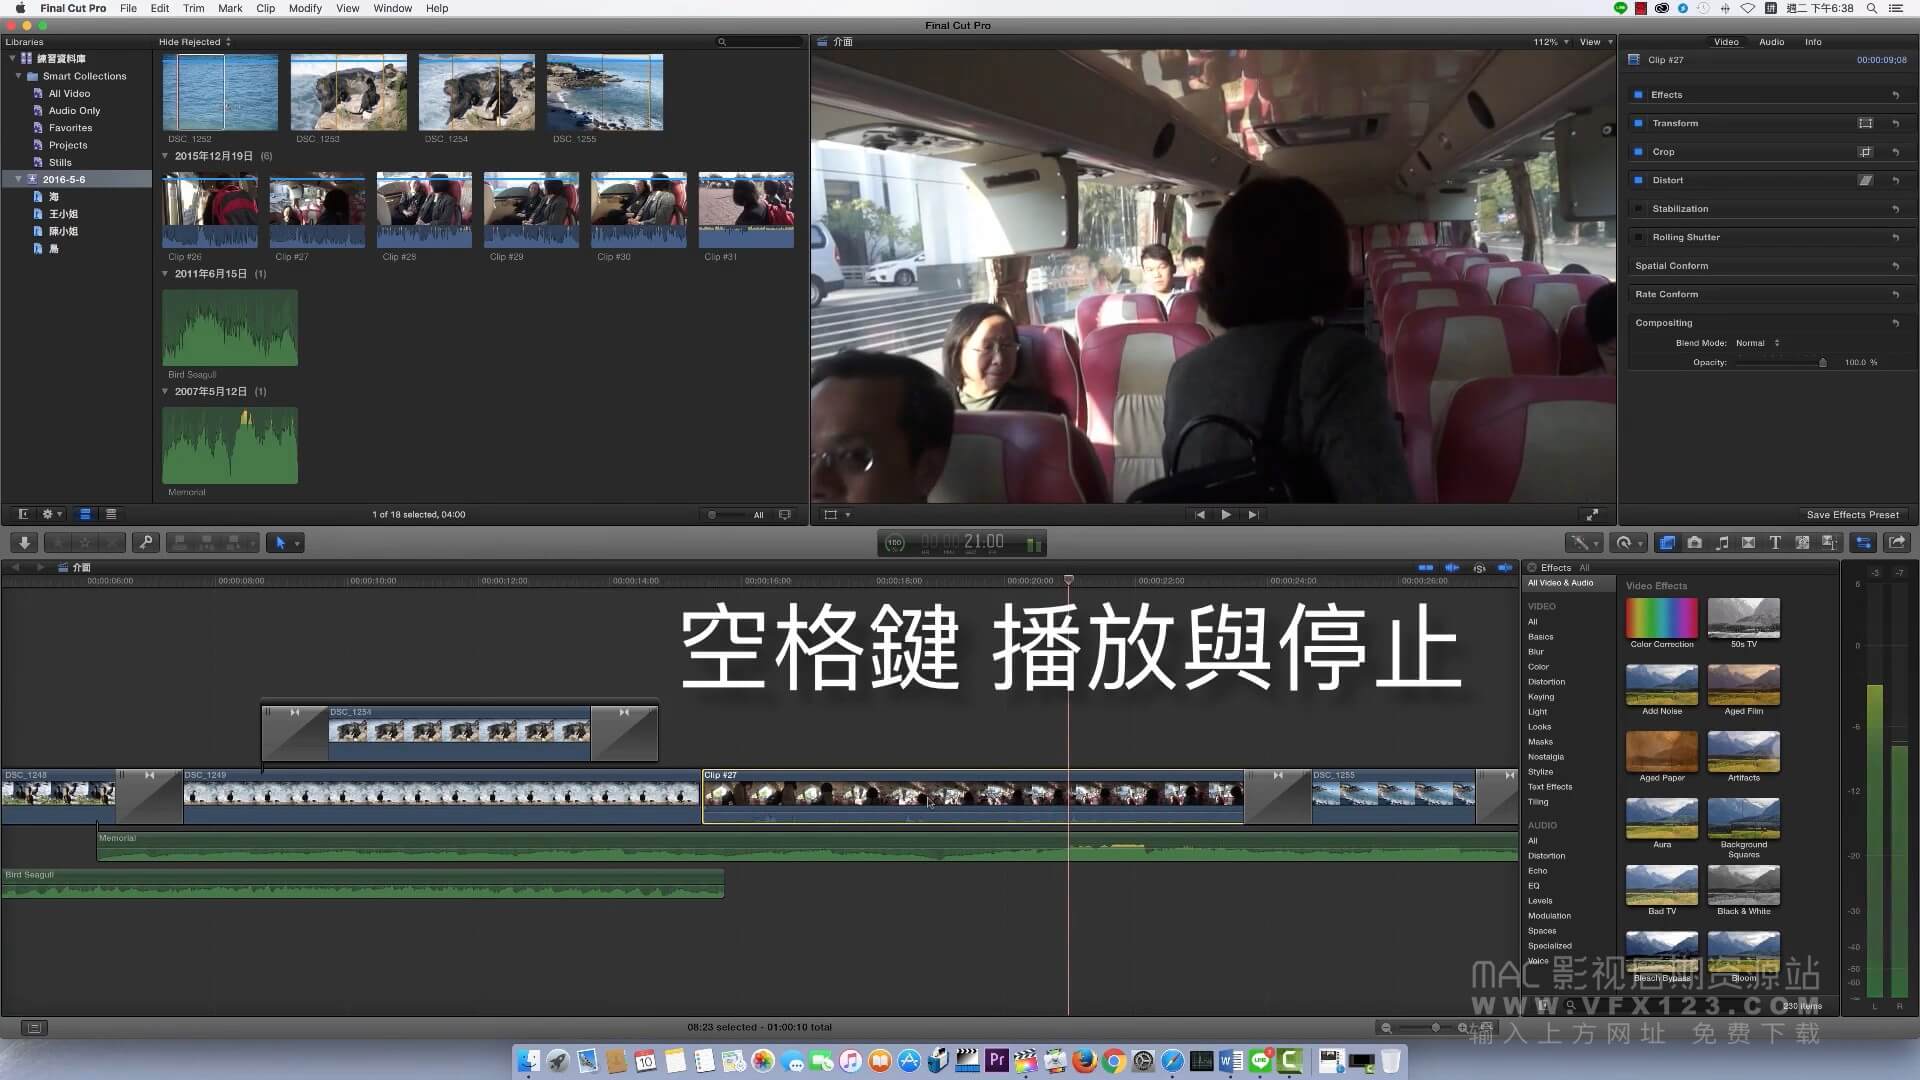This screenshot has width=1920, height=1080.
Task: Toggle the Effects checkbox in inspector
Action: click(1638, 95)
